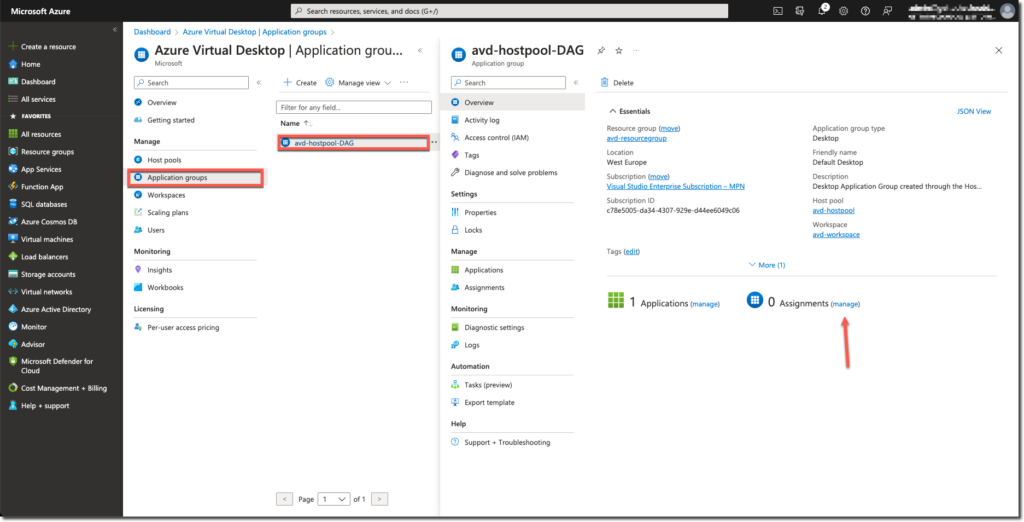1024x522 pixels.
Task: Open the Manage view dropdown
Action: coord(358,82)
